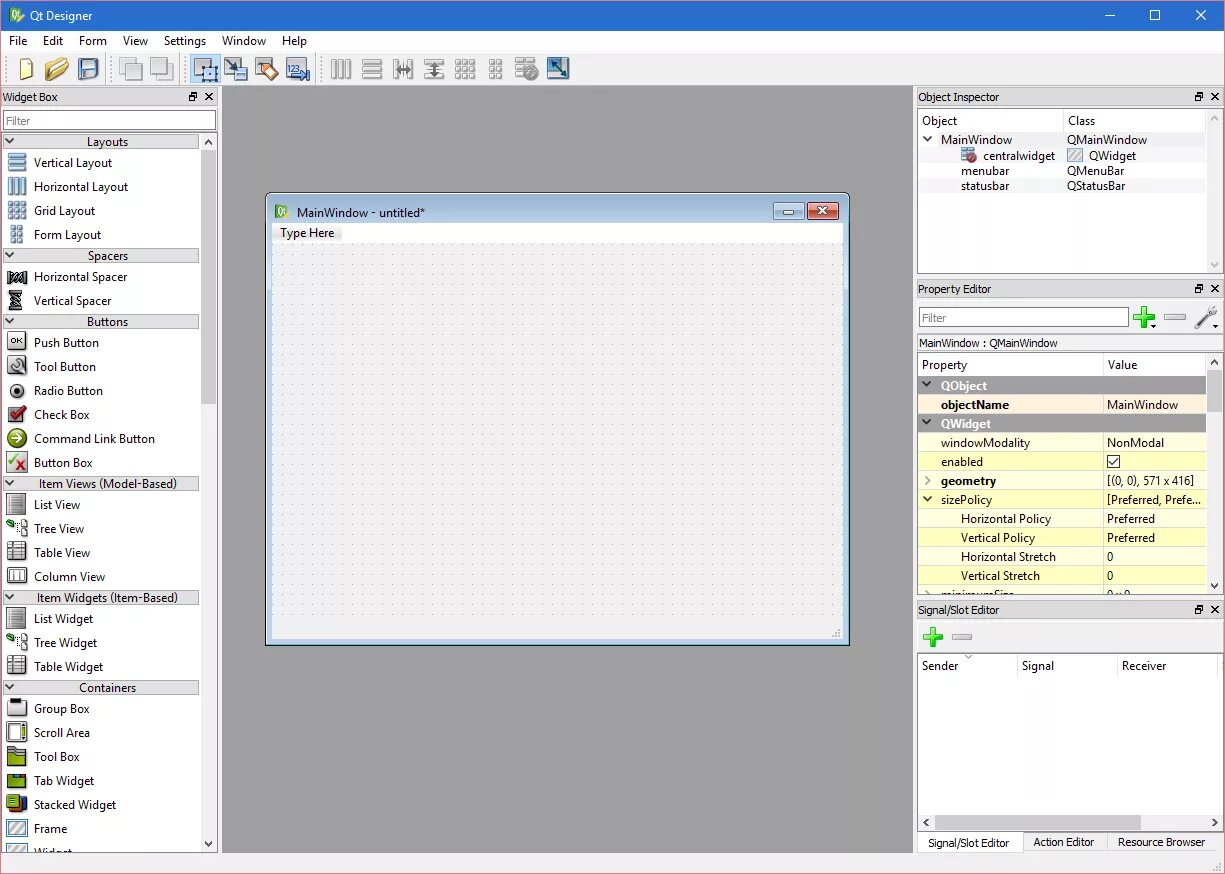
Task: Collapse the Containers category
Action: tap(9, 687)
